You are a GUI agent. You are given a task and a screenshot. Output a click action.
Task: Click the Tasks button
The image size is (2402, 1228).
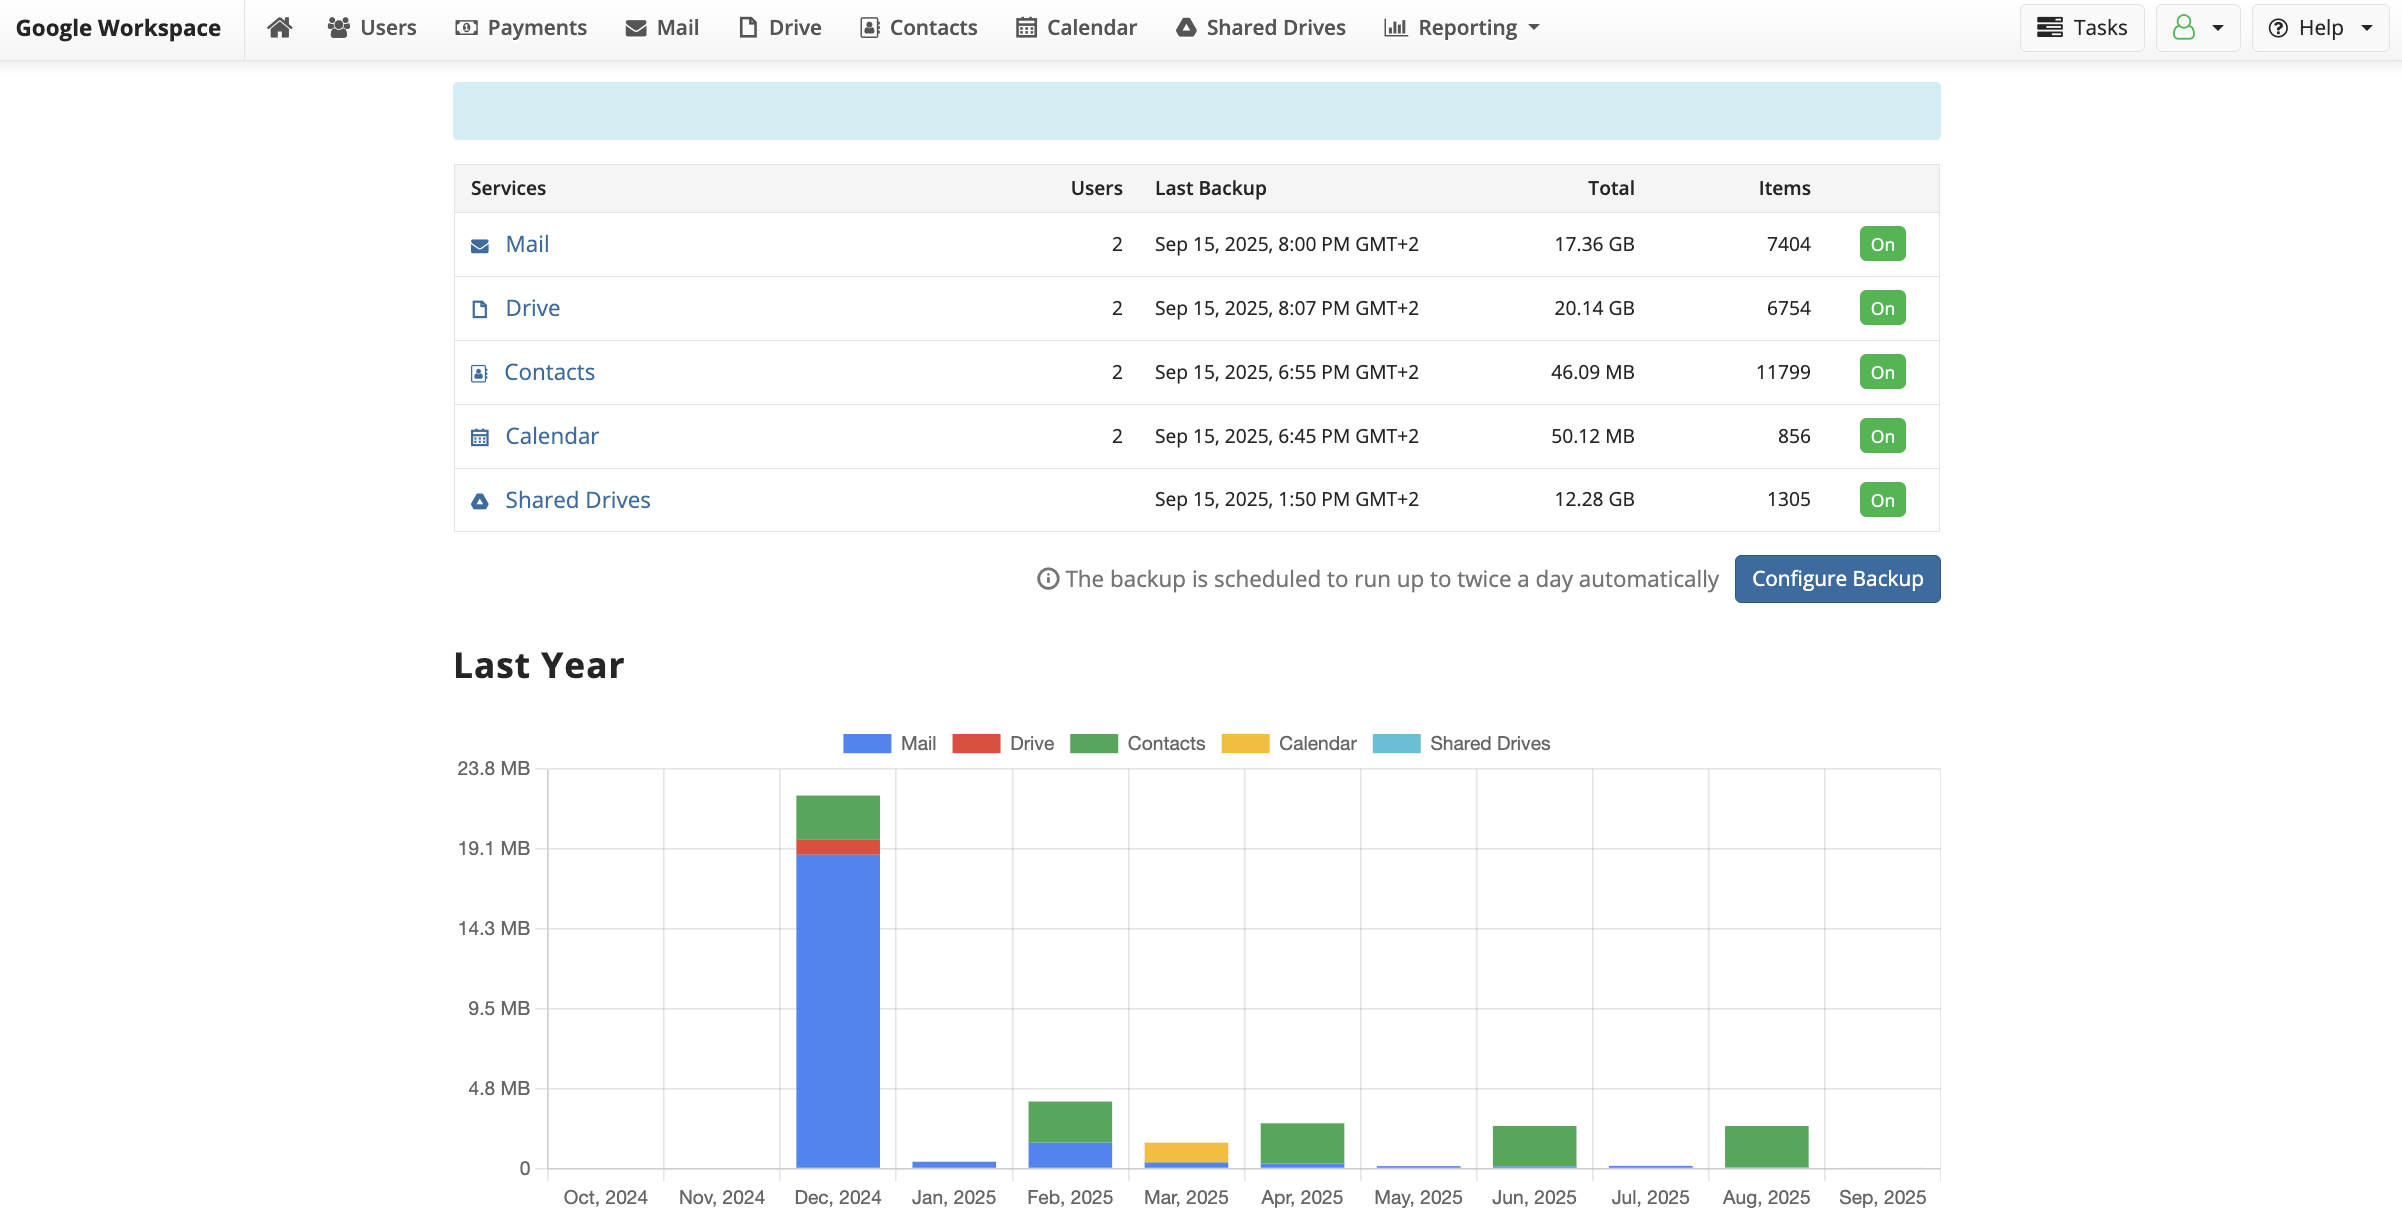(2082, 27)
